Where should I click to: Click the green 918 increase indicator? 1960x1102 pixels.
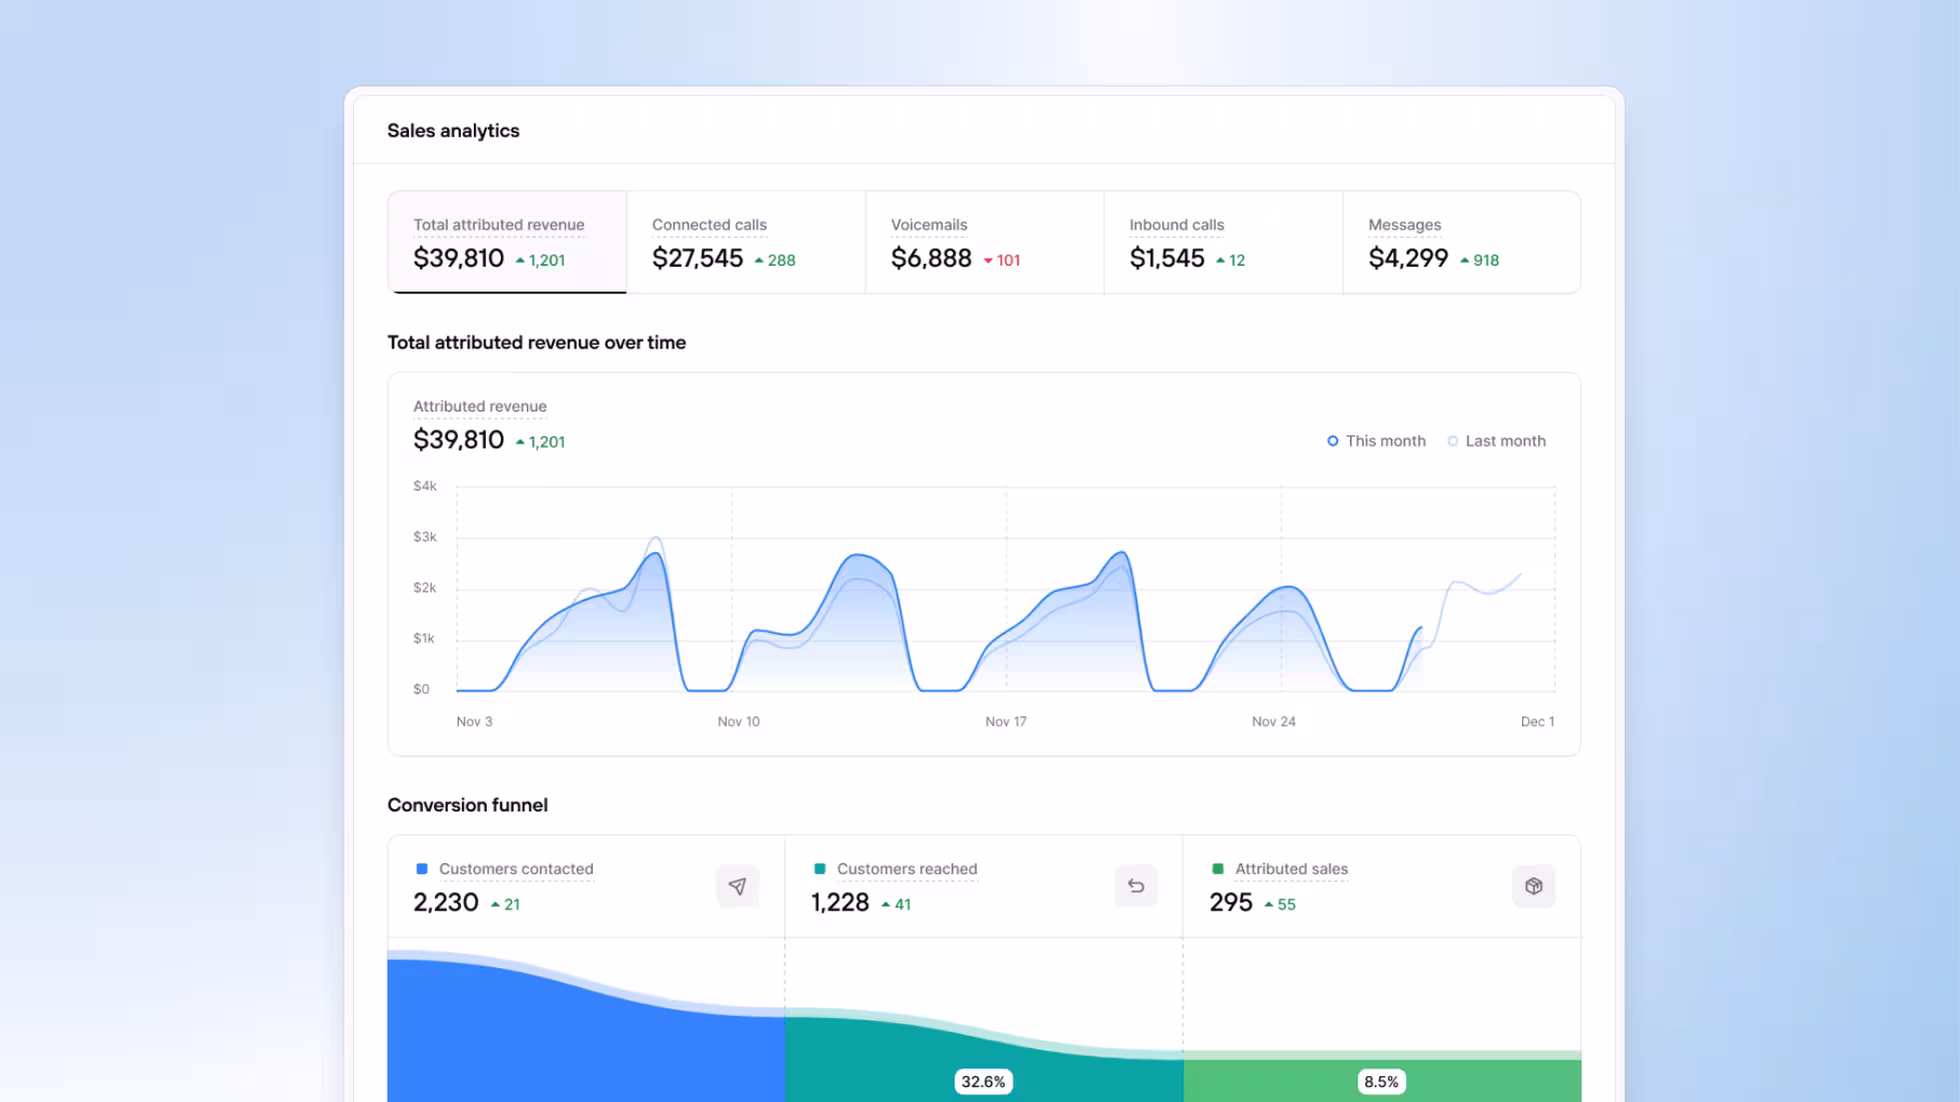click(1480, 261)
